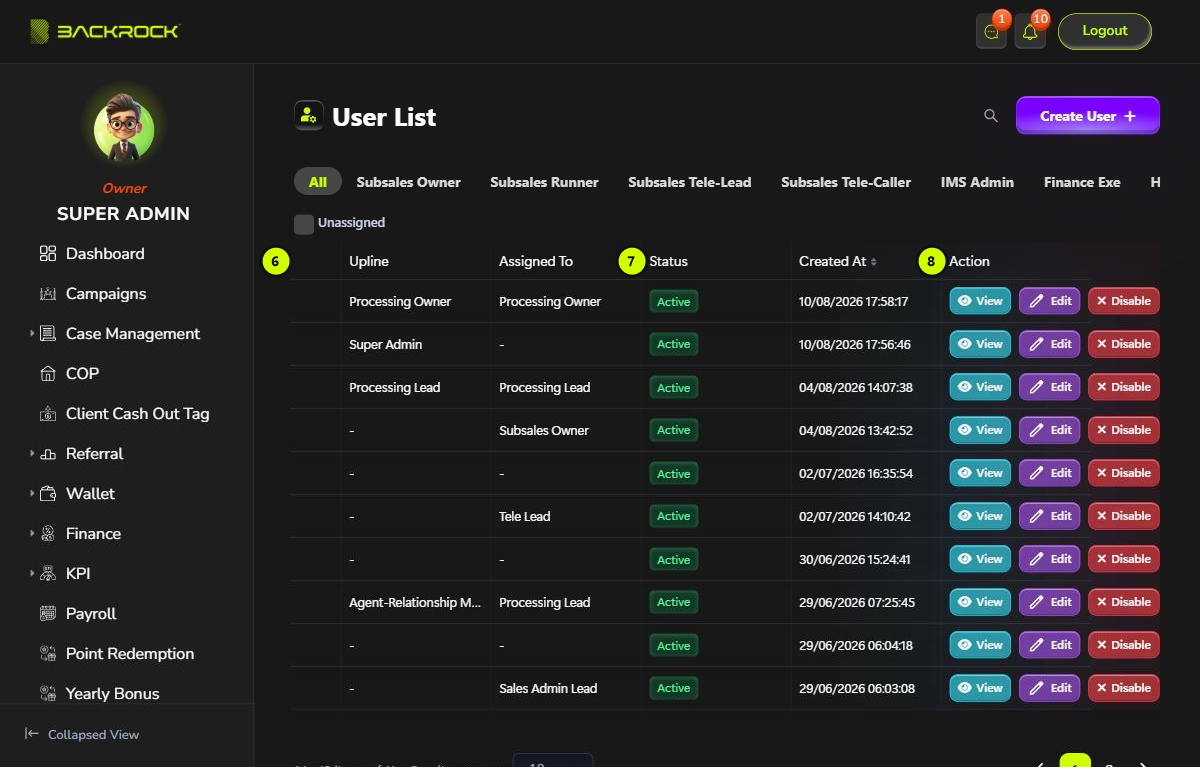View user created 04/08/2026 14:07:38
This screenshot has height=767, width=1200.
pyautogui.click(x=980, y=387)
